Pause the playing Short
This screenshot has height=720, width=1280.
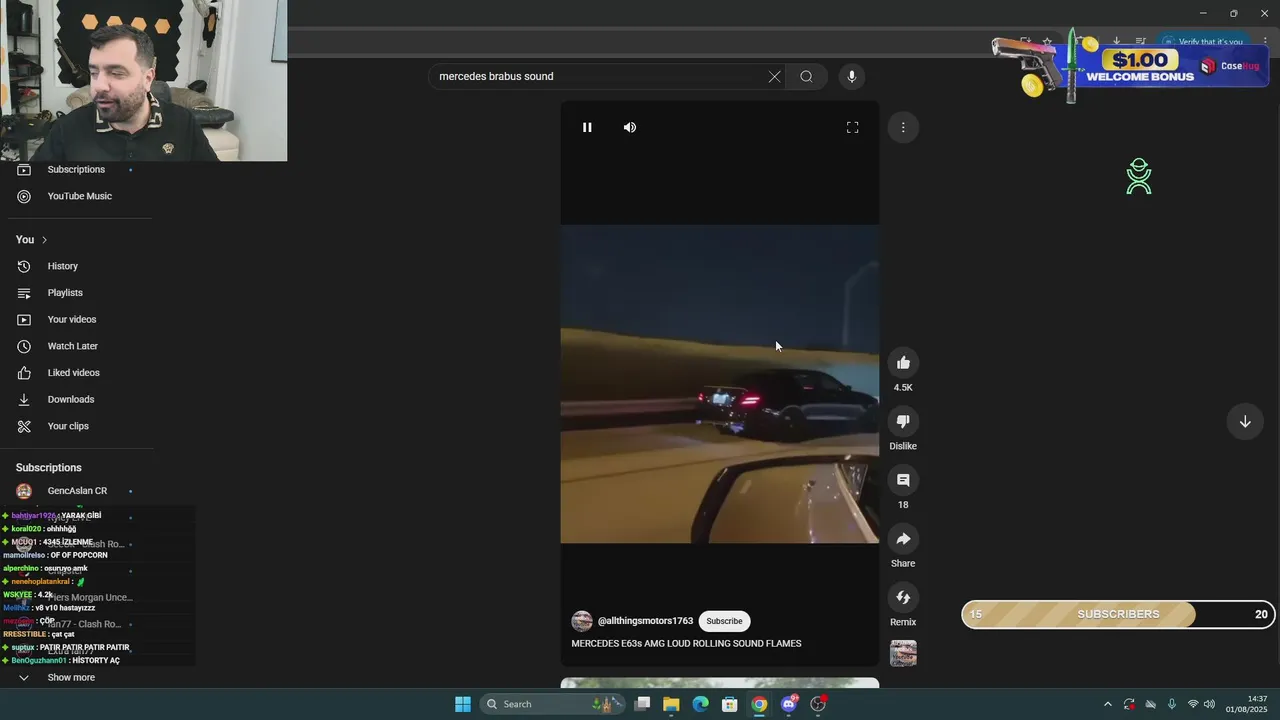click(x=587, y=127)
